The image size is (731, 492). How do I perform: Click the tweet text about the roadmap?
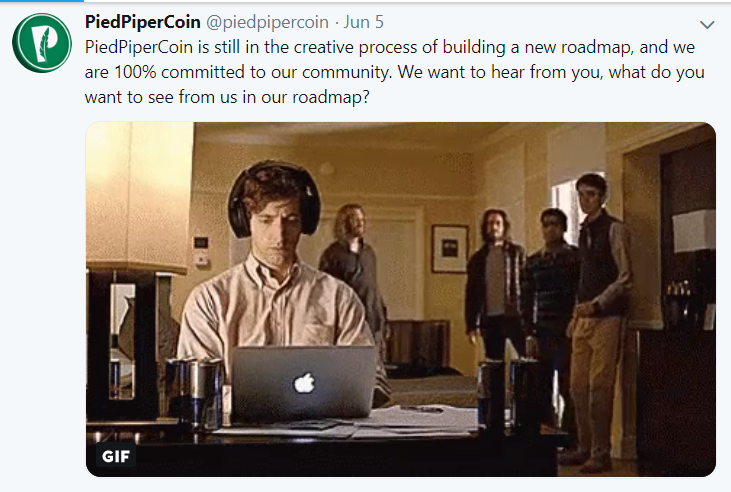394,72
